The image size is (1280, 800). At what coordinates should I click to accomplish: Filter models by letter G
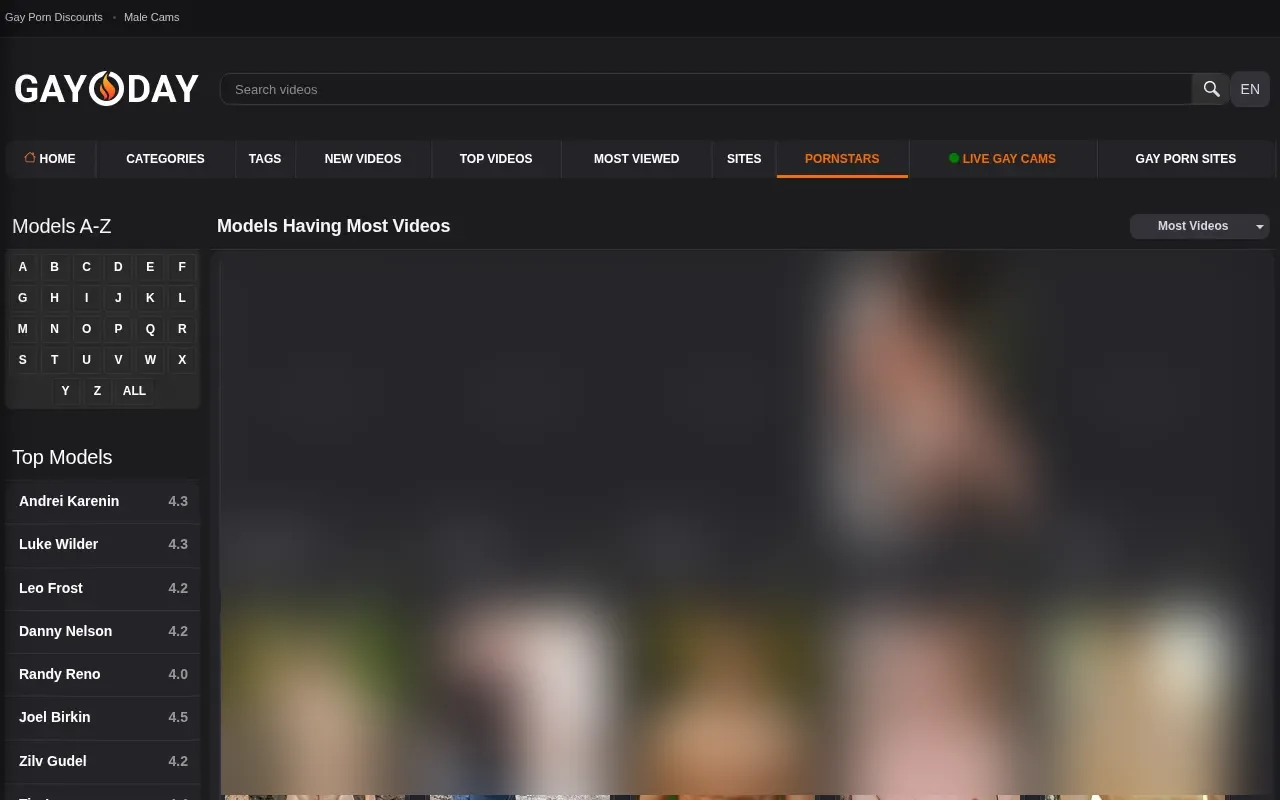click(23, 298)
